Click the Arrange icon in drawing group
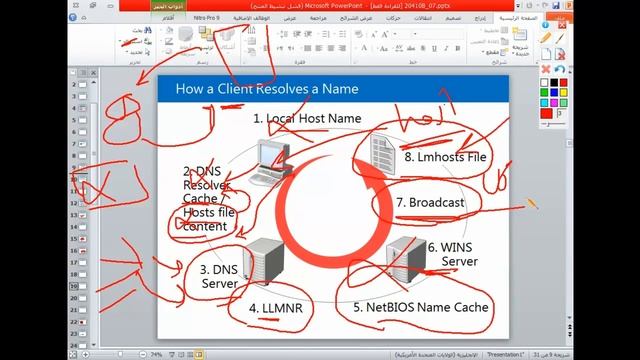Screen dimensions: 640x360 point(206,33)
